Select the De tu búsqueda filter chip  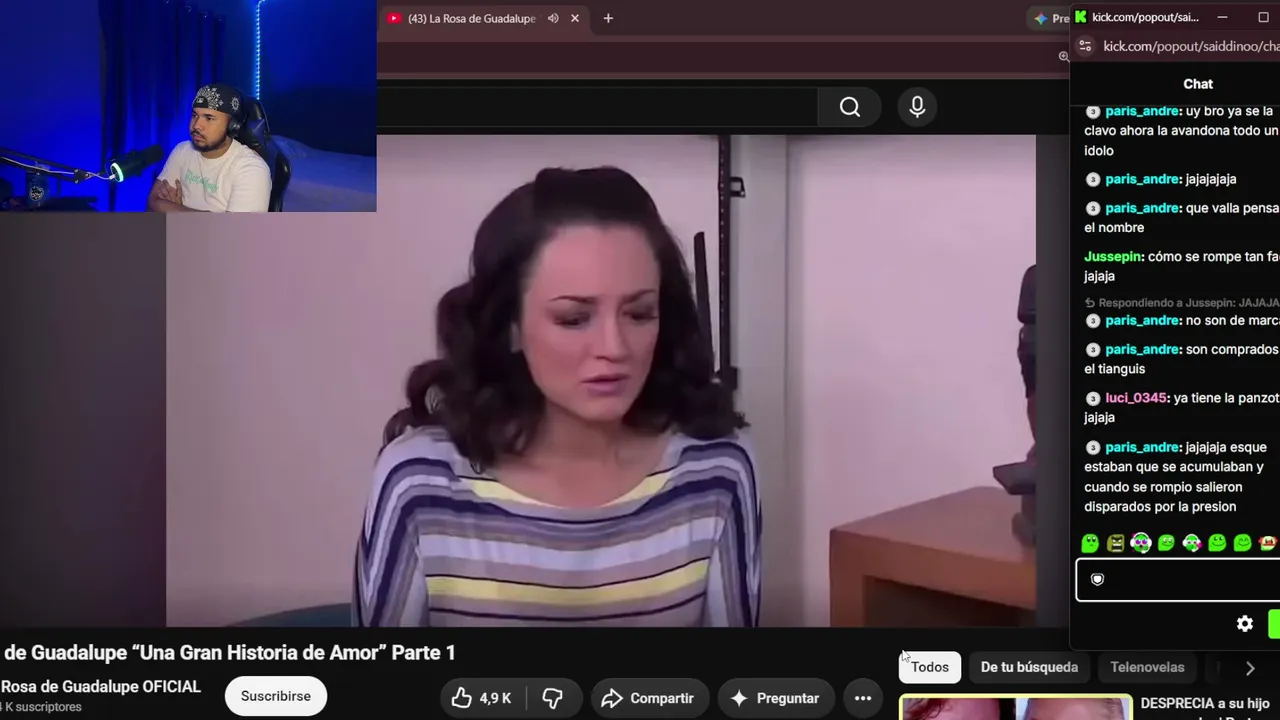coord(1029,667)
